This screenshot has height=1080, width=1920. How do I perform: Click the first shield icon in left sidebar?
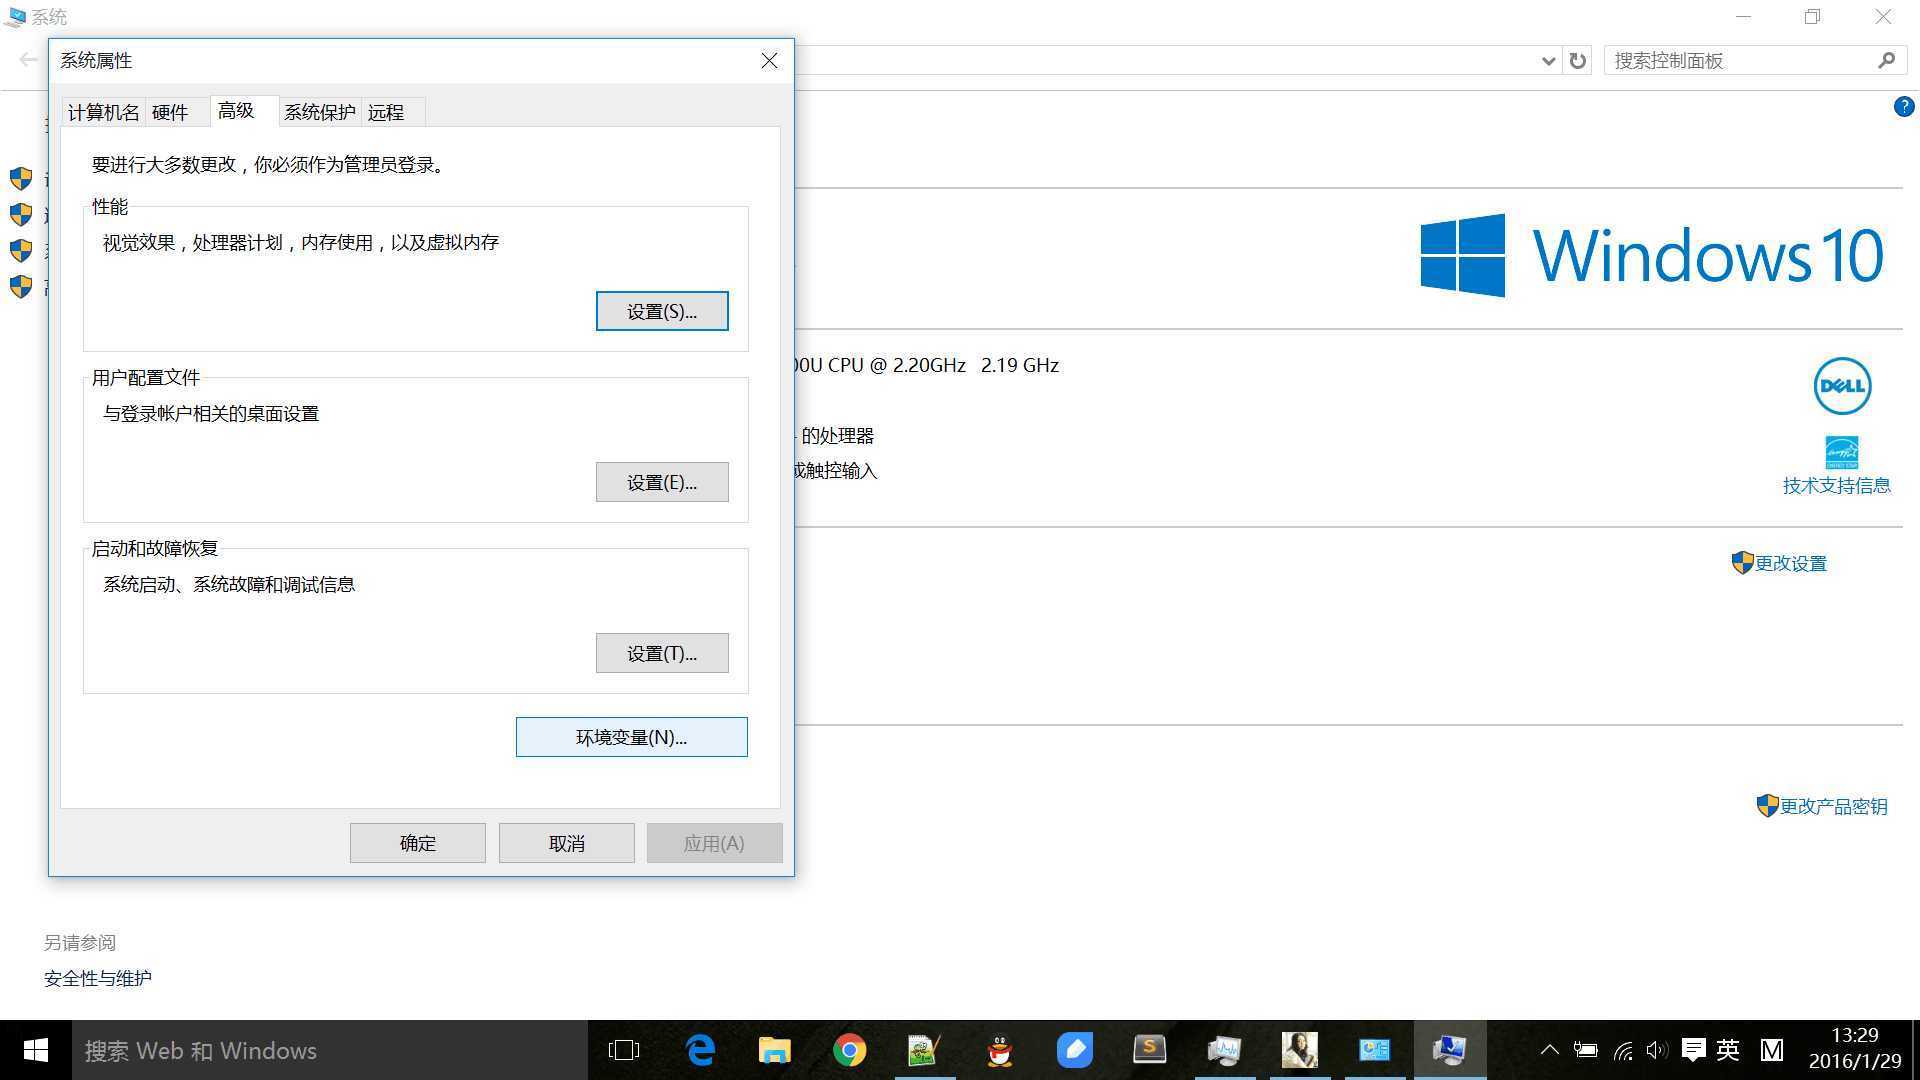pyautogui.click(x=21, y=179)
